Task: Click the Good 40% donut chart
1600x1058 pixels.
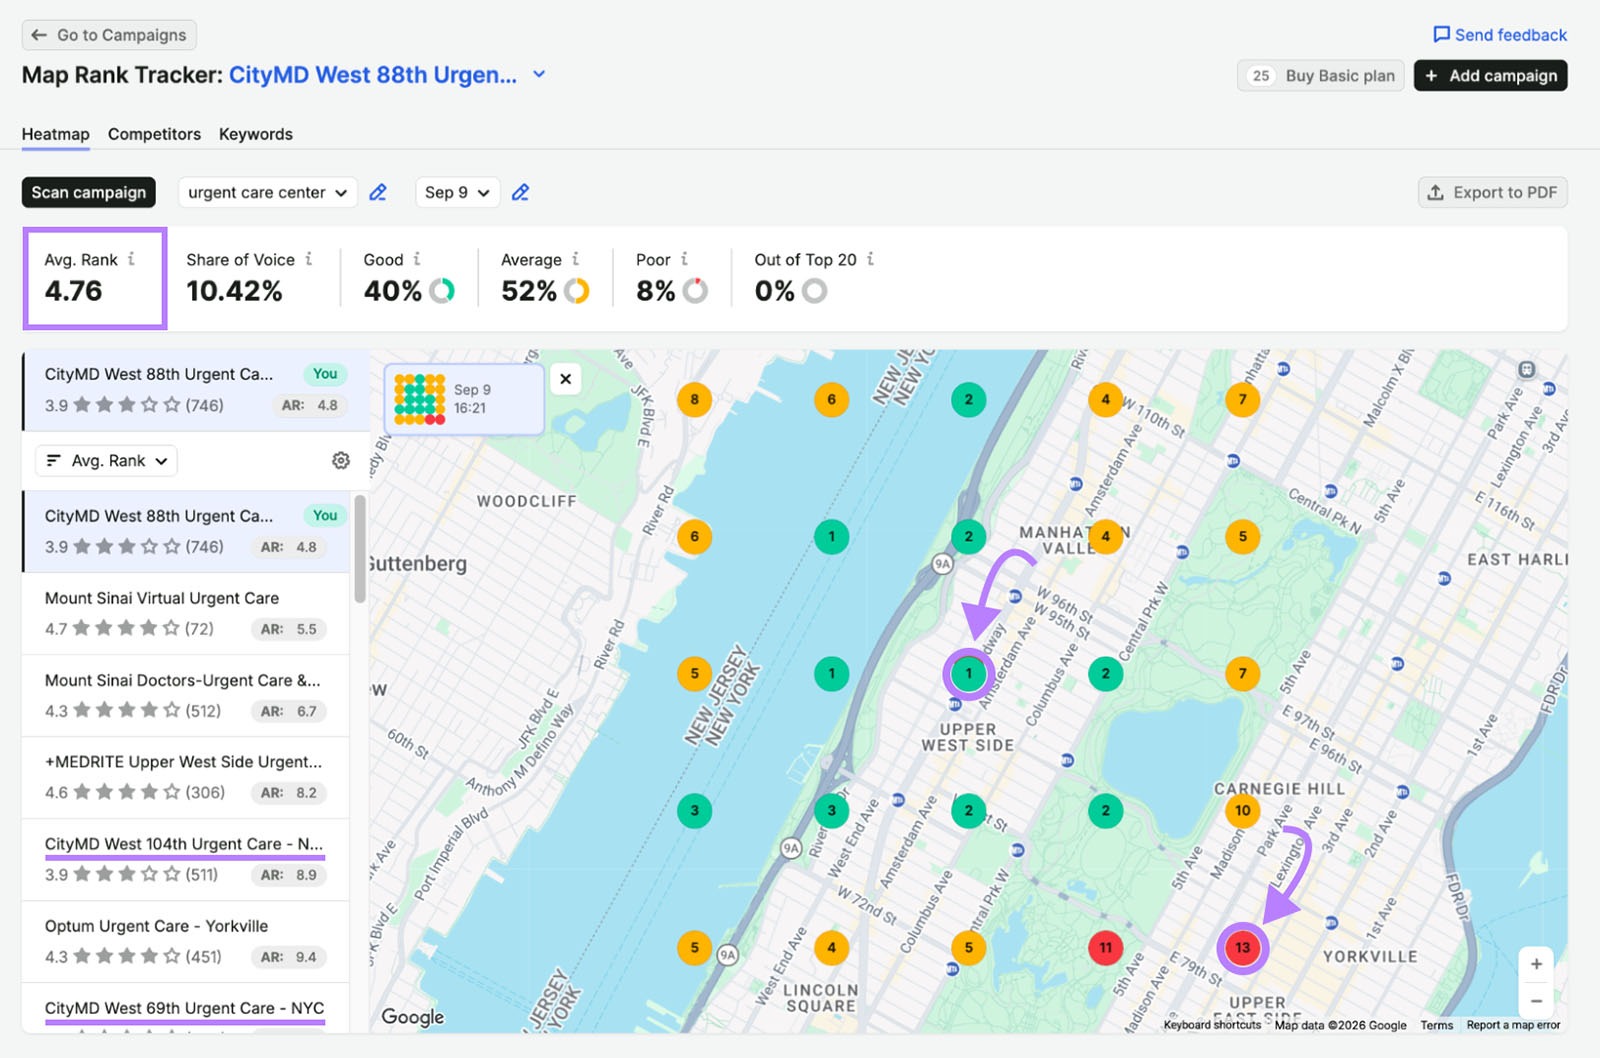Action: click(x=442, y=291)
